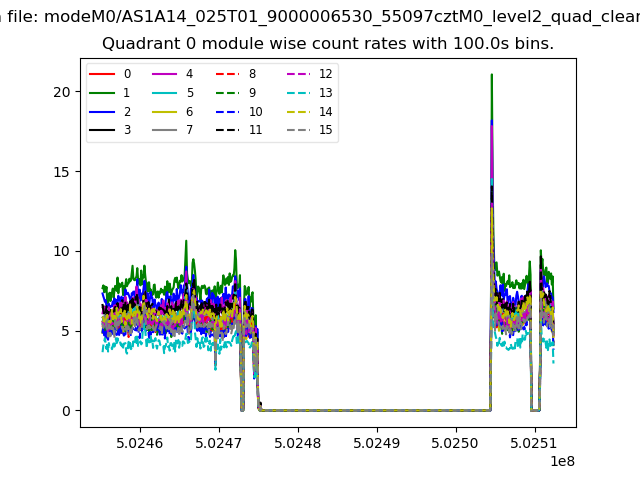Click the black solid legend entry for module 3
The width and height of the screenshot is (640, 480).
[x=103, y=130]
